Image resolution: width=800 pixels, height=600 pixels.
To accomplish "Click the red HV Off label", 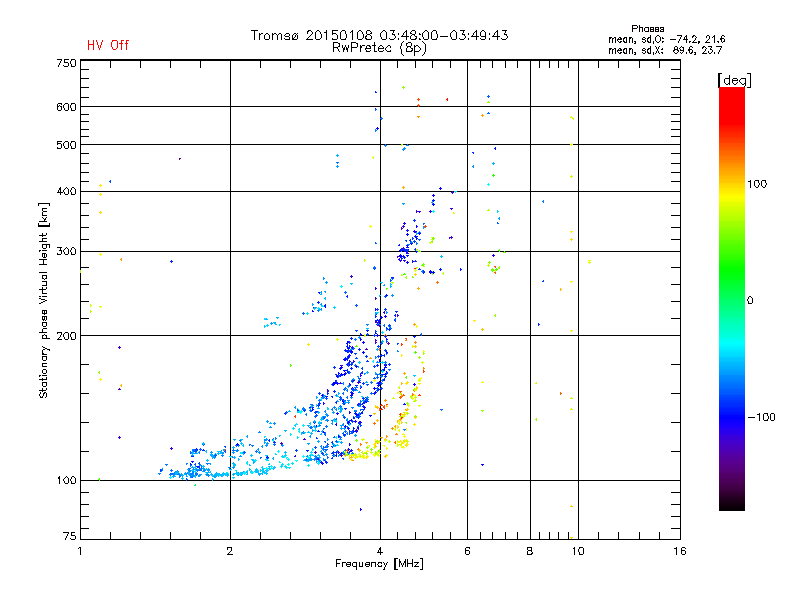I will point(108,45).
